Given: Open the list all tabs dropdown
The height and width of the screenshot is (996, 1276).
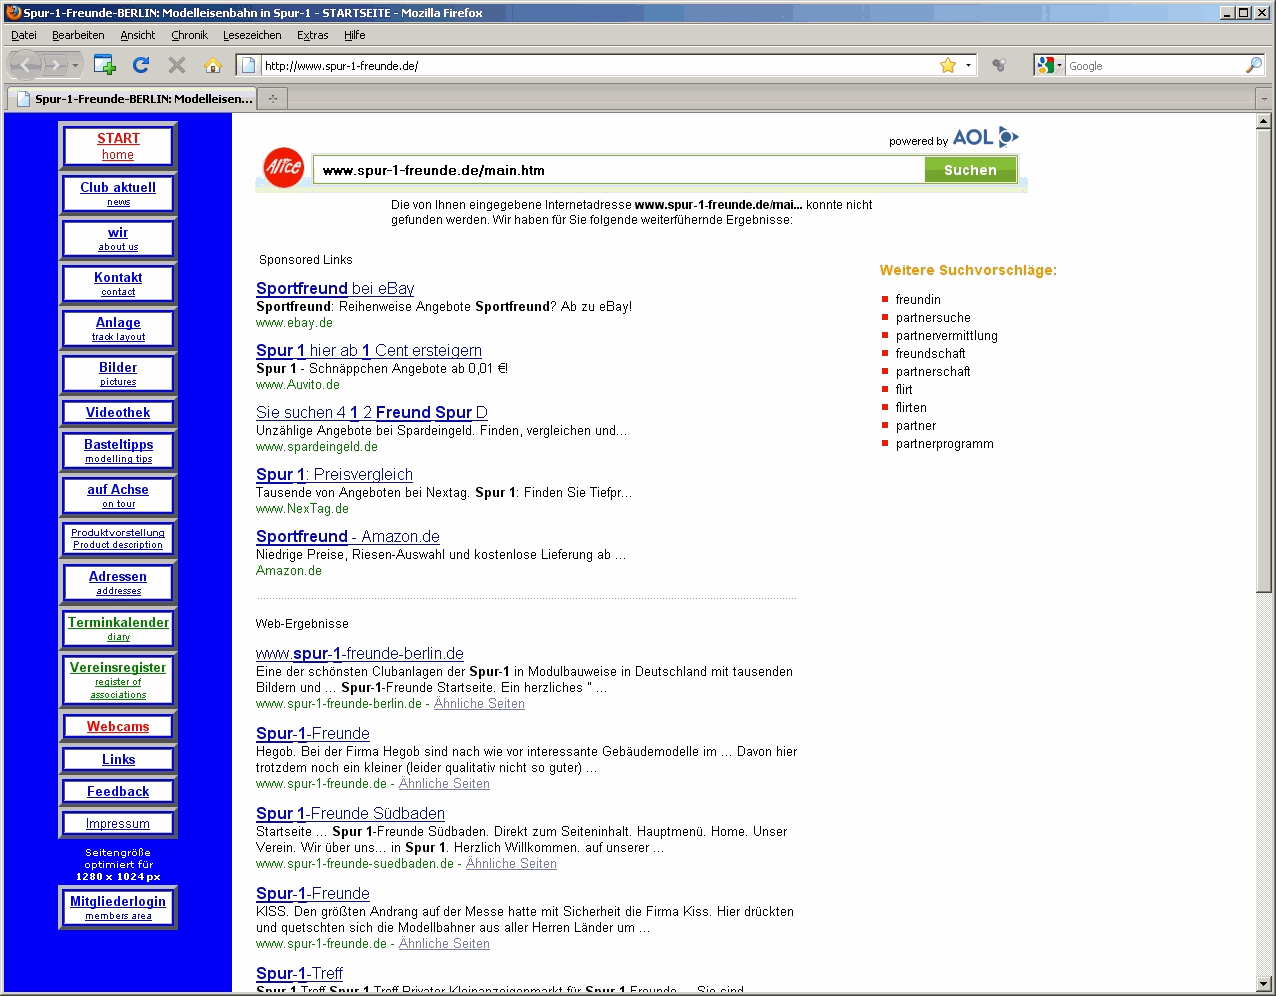Looking at the screenshot, I should pos(1264,99).
